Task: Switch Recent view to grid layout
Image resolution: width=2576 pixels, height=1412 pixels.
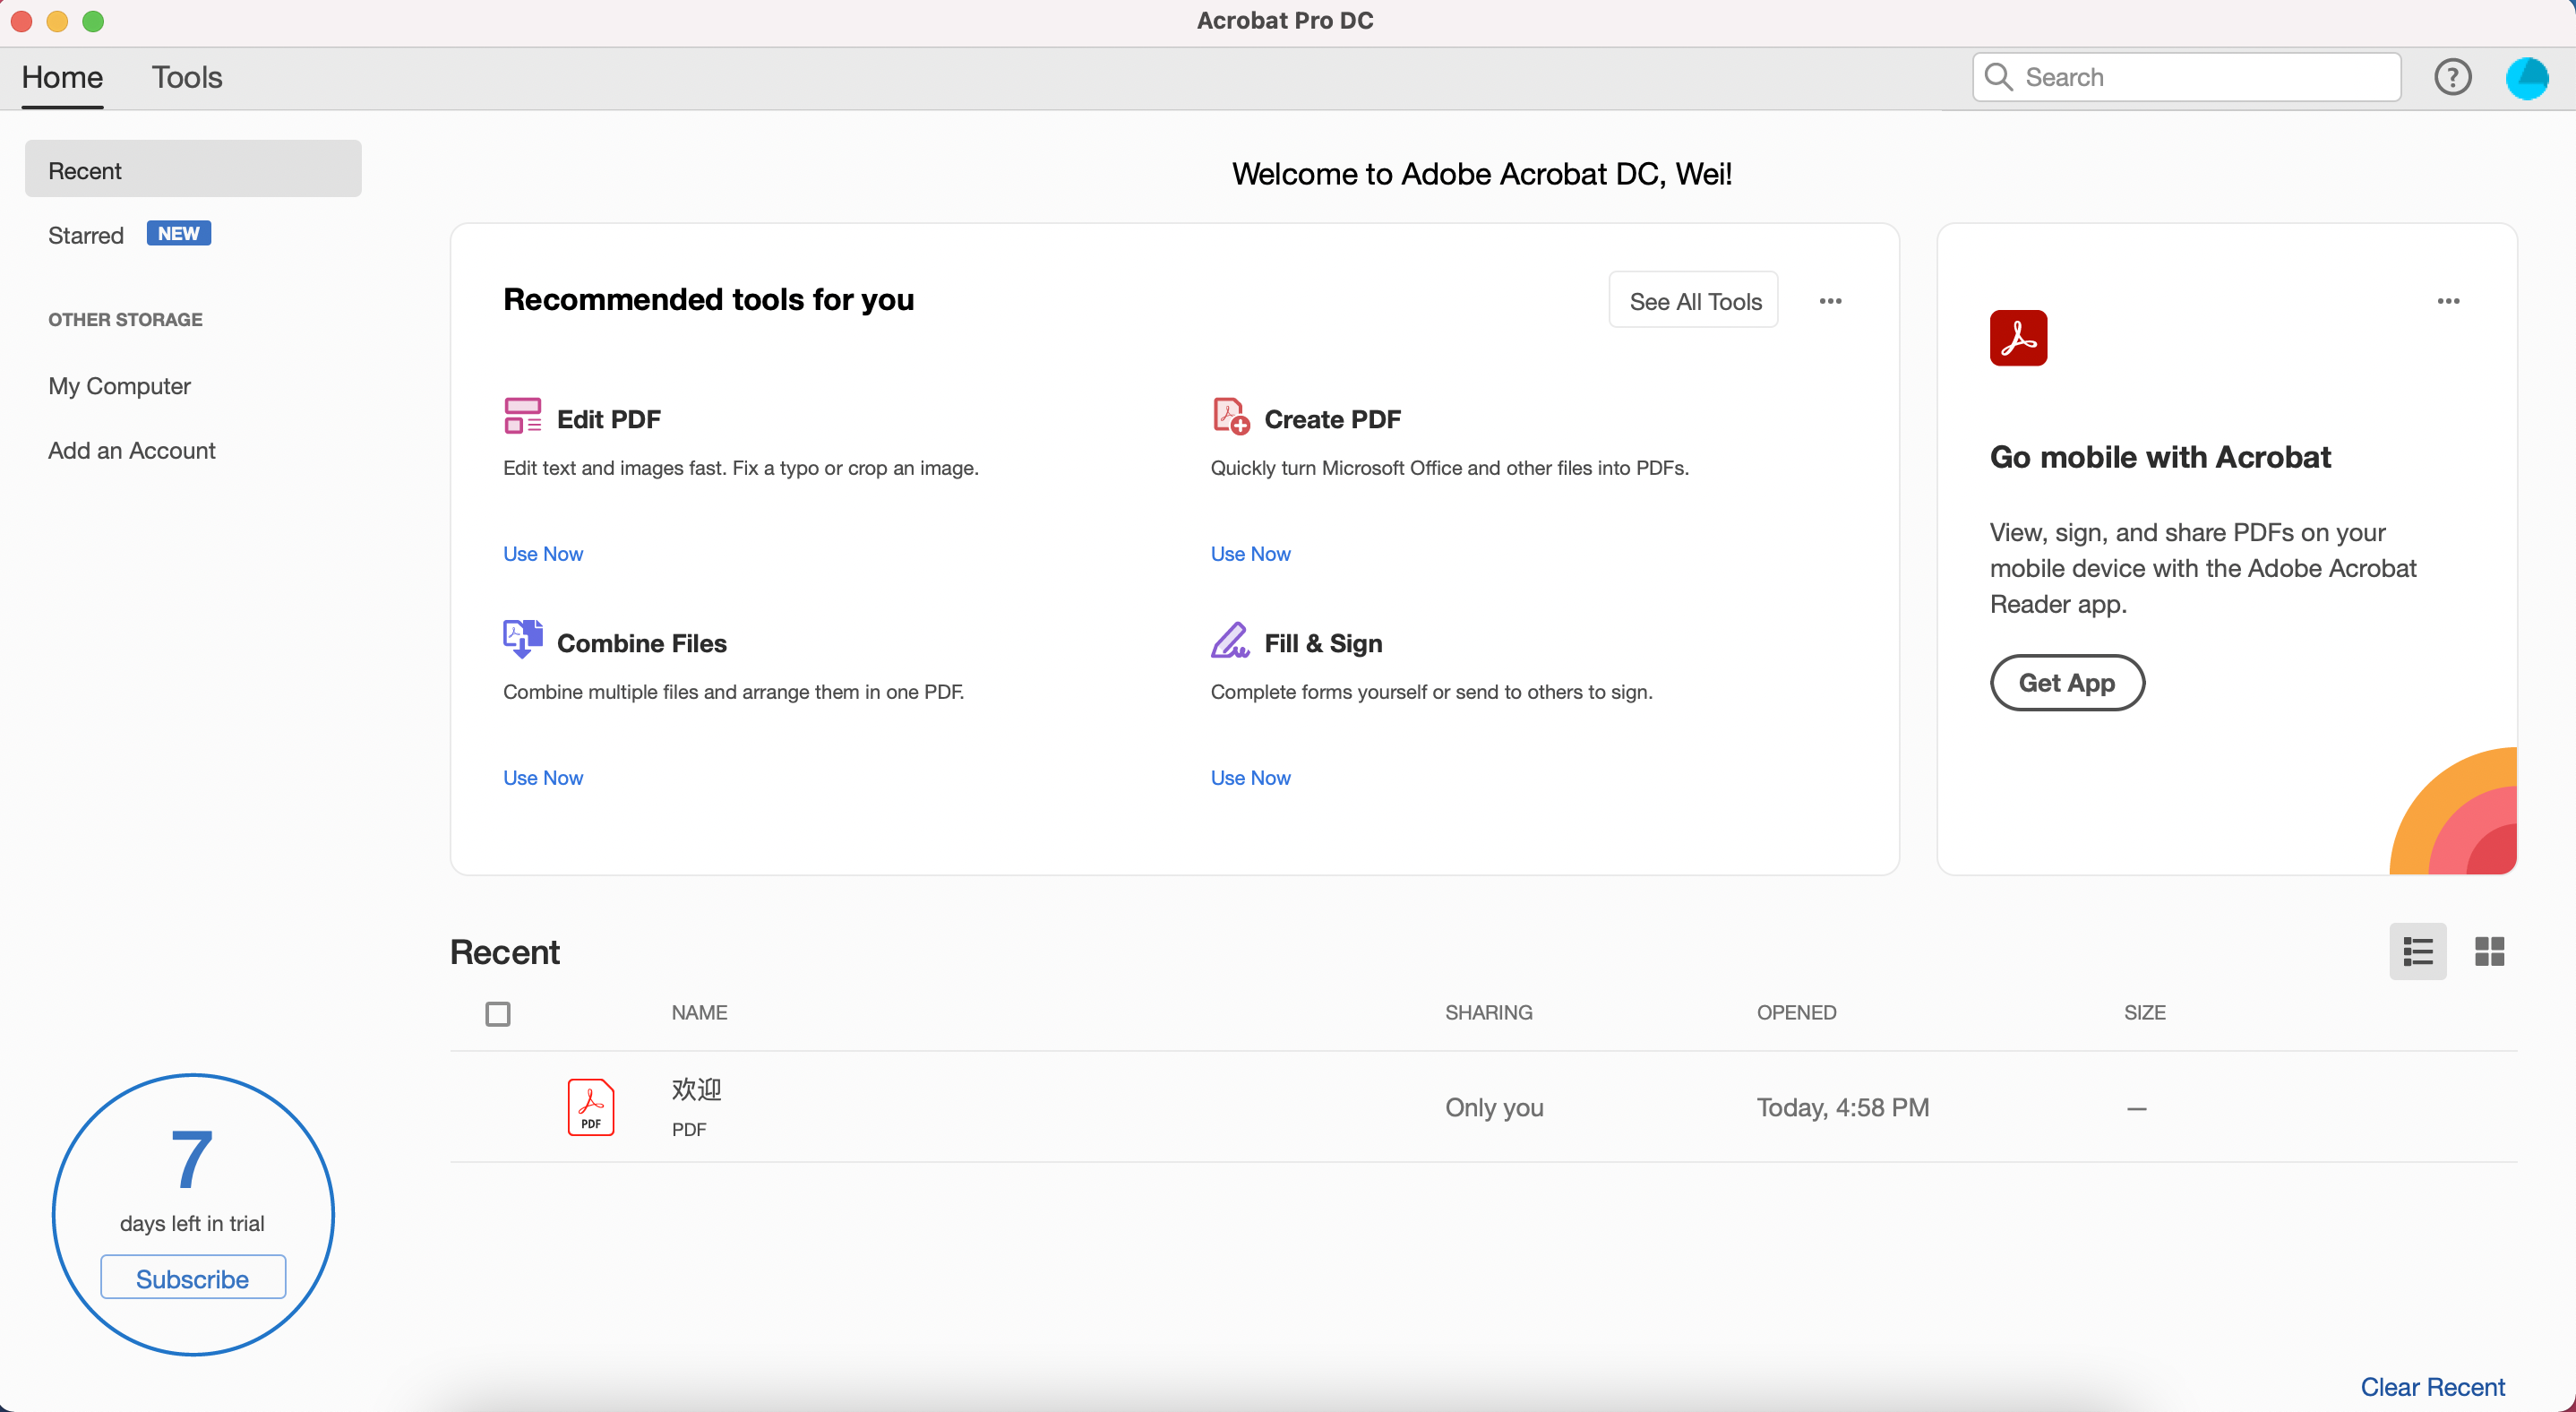Action: coord(2489,951)
